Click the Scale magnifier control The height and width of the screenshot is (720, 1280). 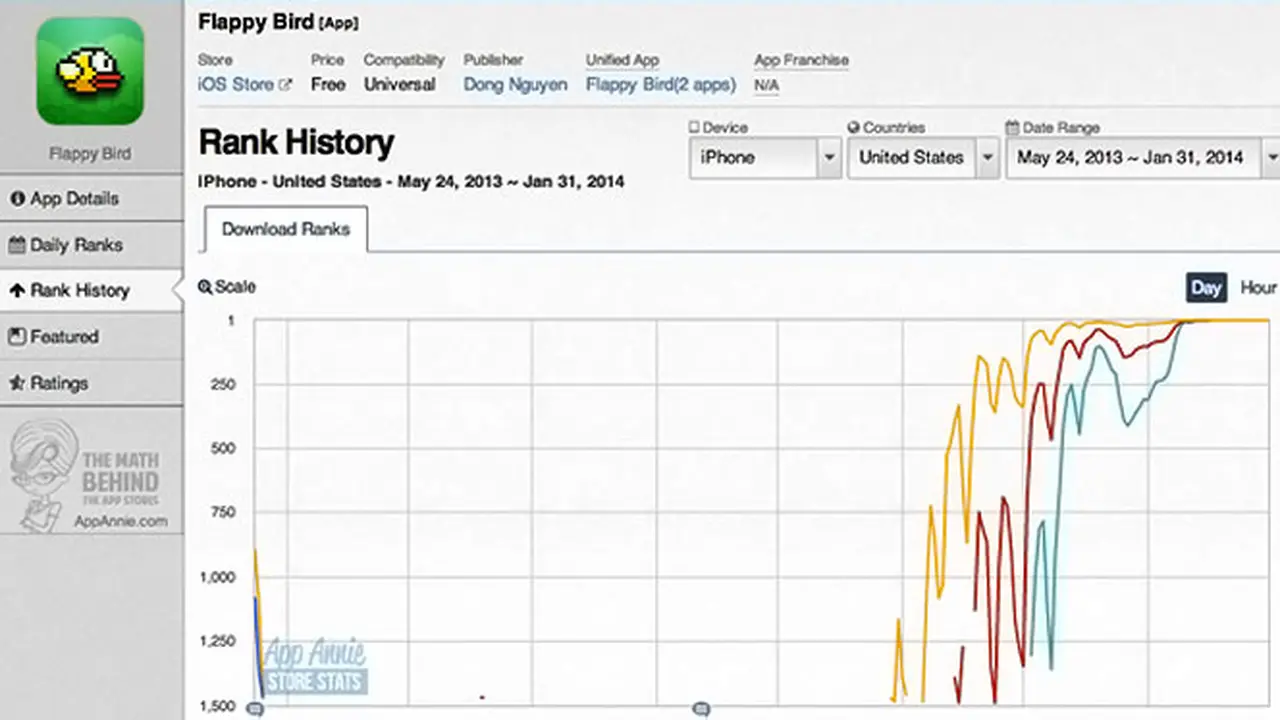pyautogui.click(x=227, y=287)
